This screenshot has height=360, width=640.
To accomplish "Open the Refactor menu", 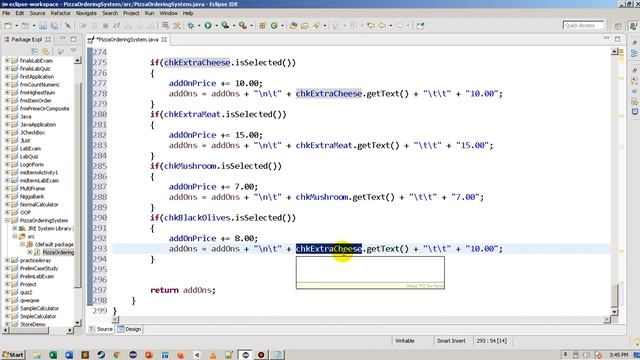I will pos(60,13).
